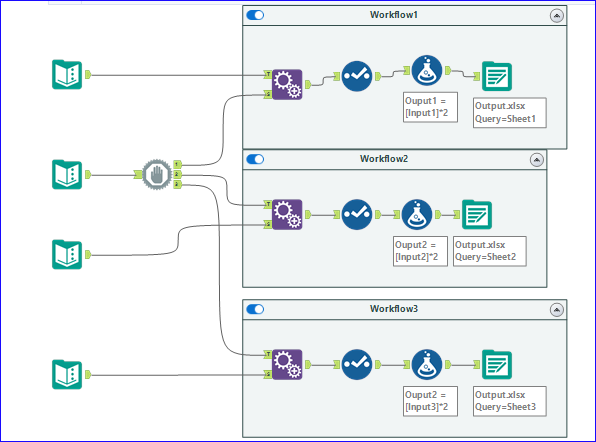Viewport: 596px width, 442px height.
Task: Select the Formula flask tool in Workflow3
Action: pos(427,364)
